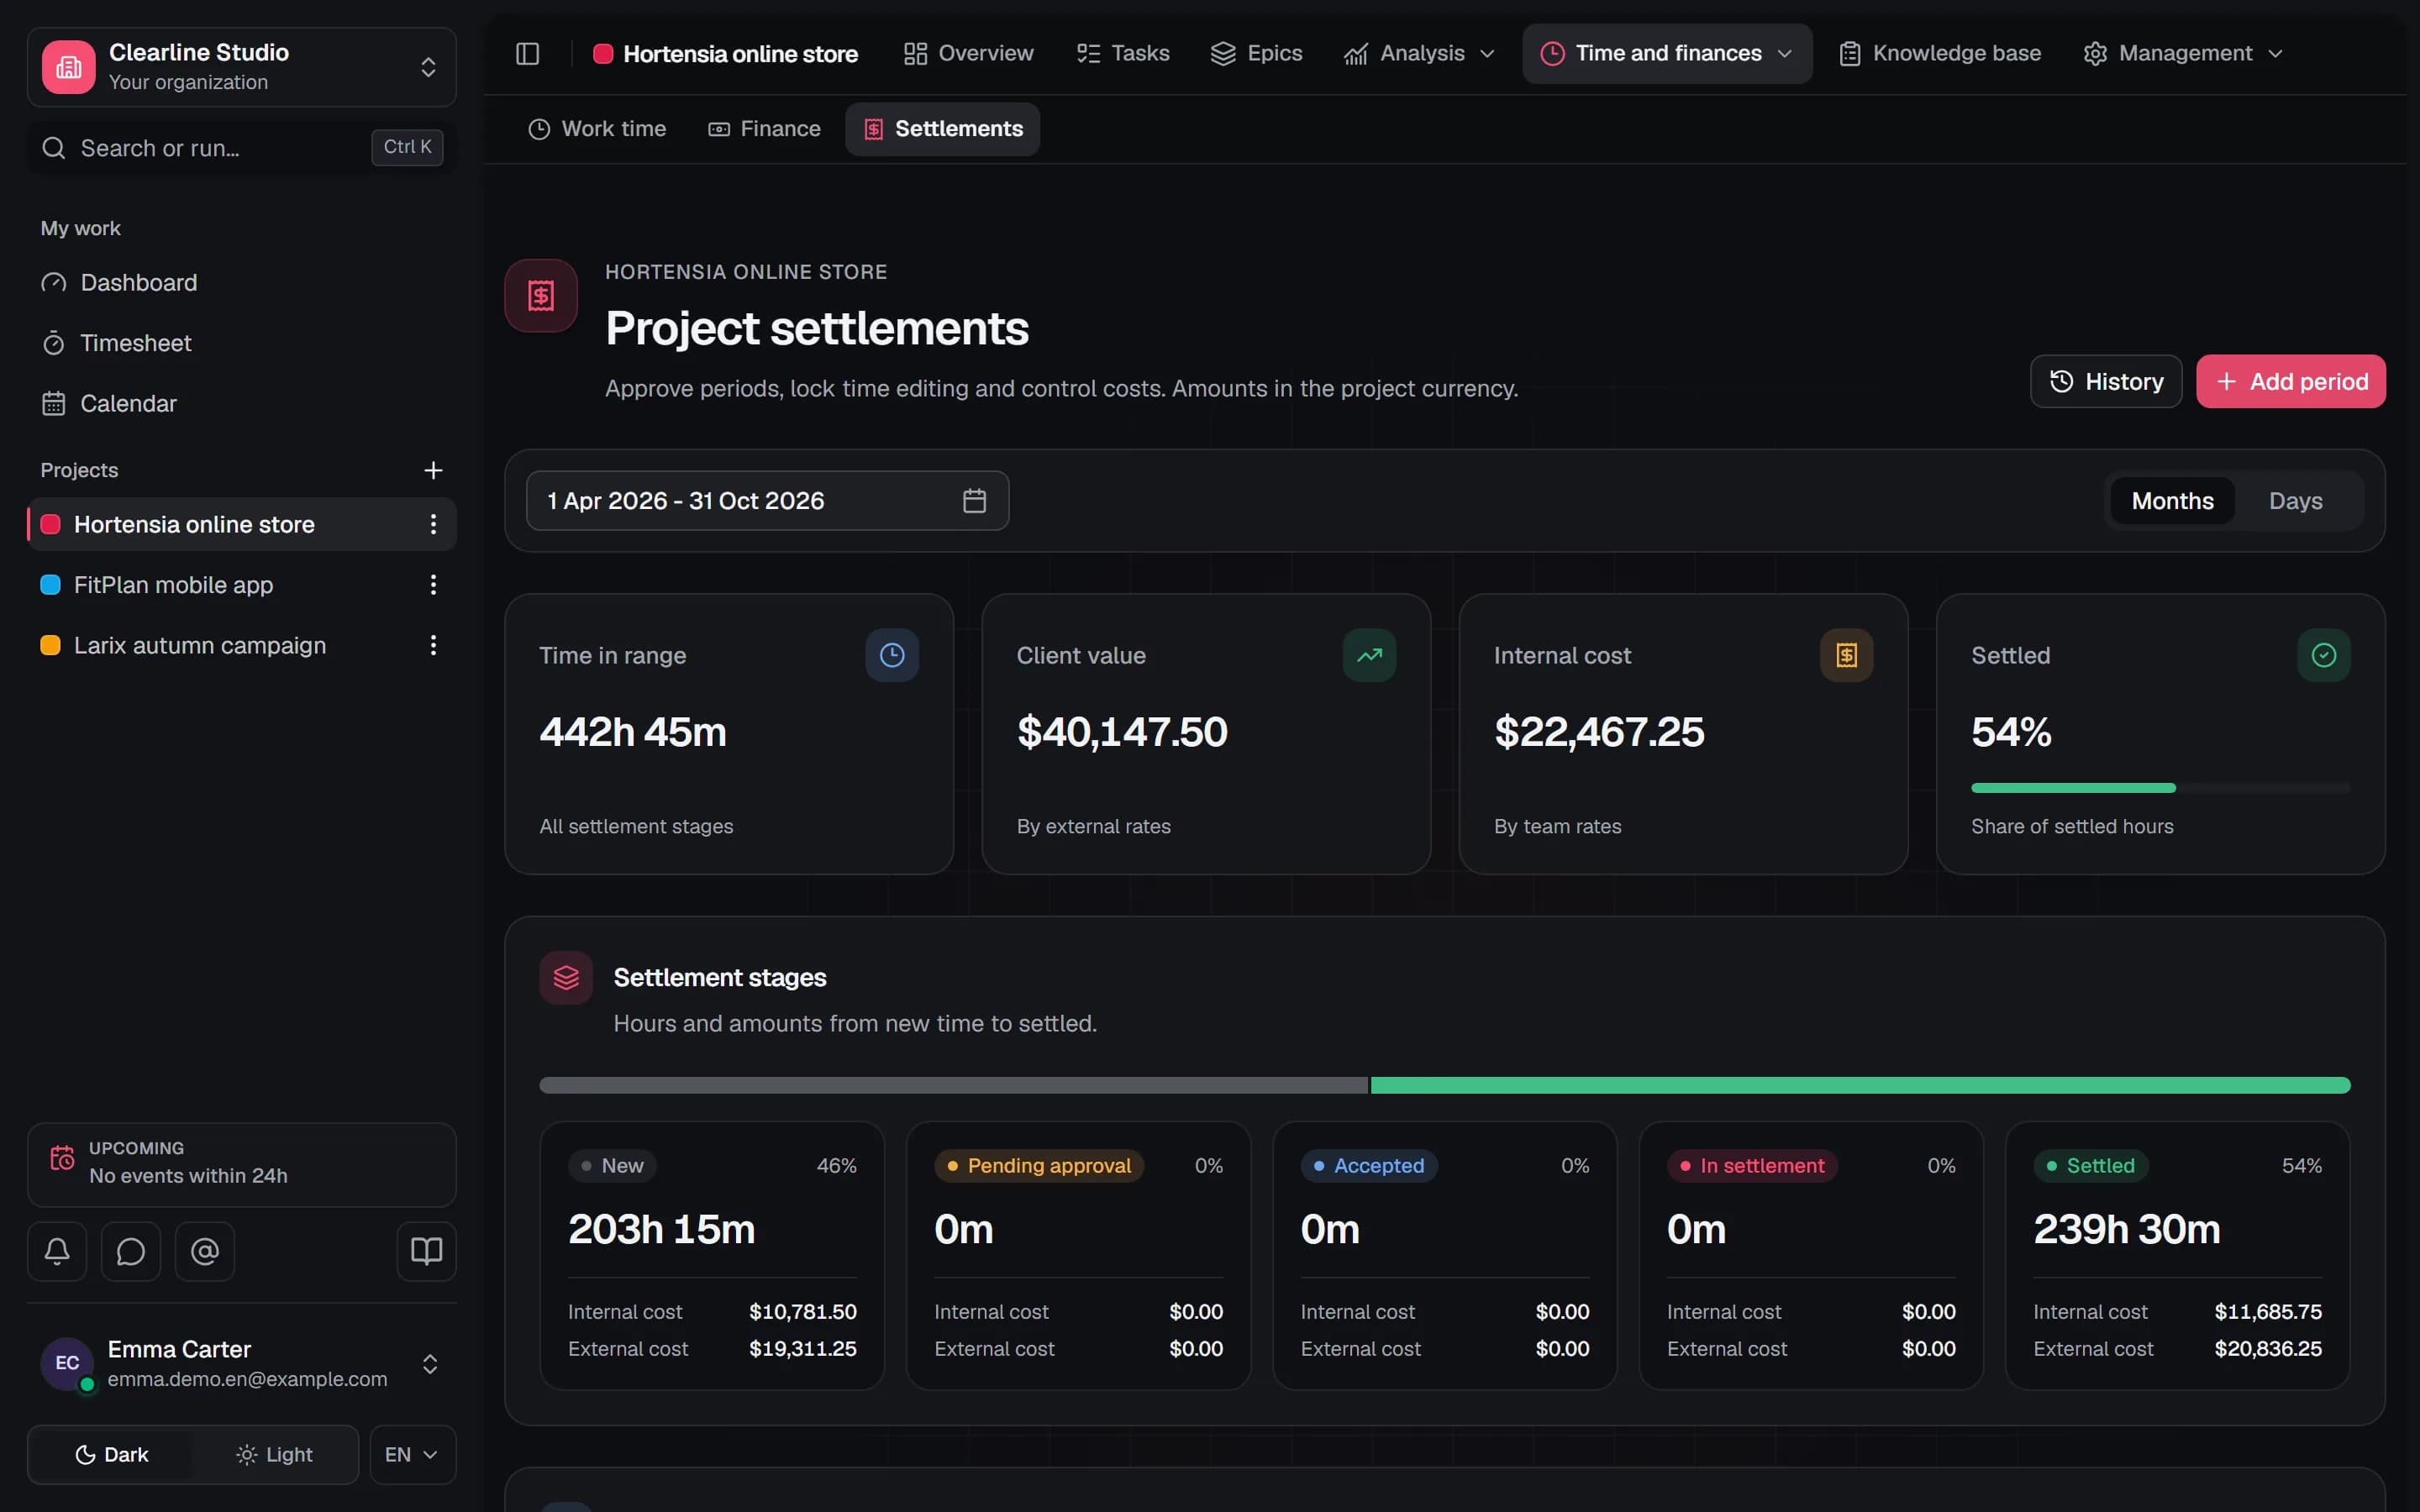Click the Project settlements header icon
2420x1512 pixels.
coord(541,296)
